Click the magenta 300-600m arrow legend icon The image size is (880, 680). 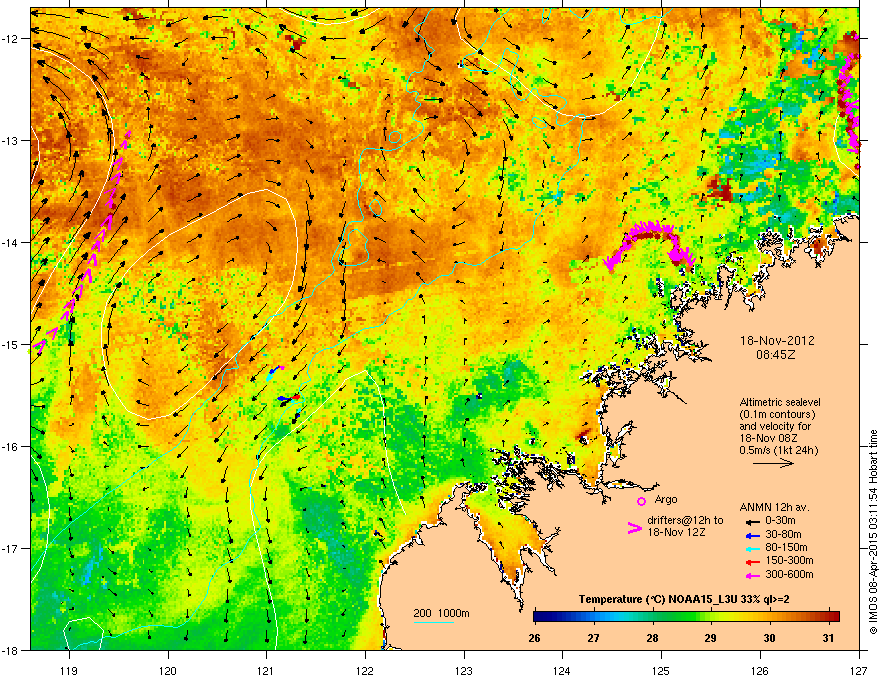coord(752,575)
